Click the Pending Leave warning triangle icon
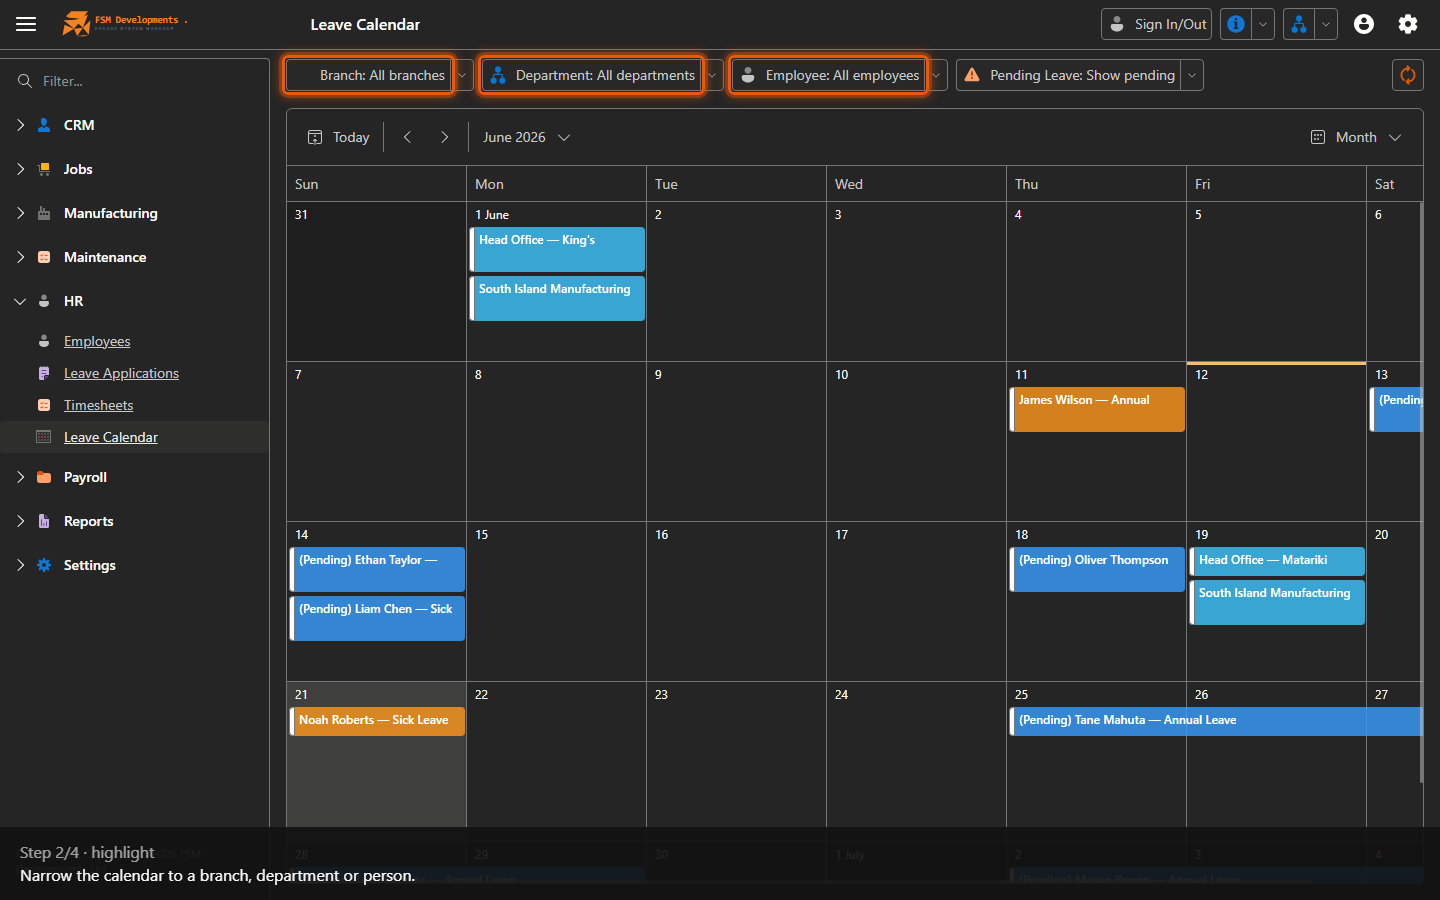1440x900 pixels. (x=972, y=75)
